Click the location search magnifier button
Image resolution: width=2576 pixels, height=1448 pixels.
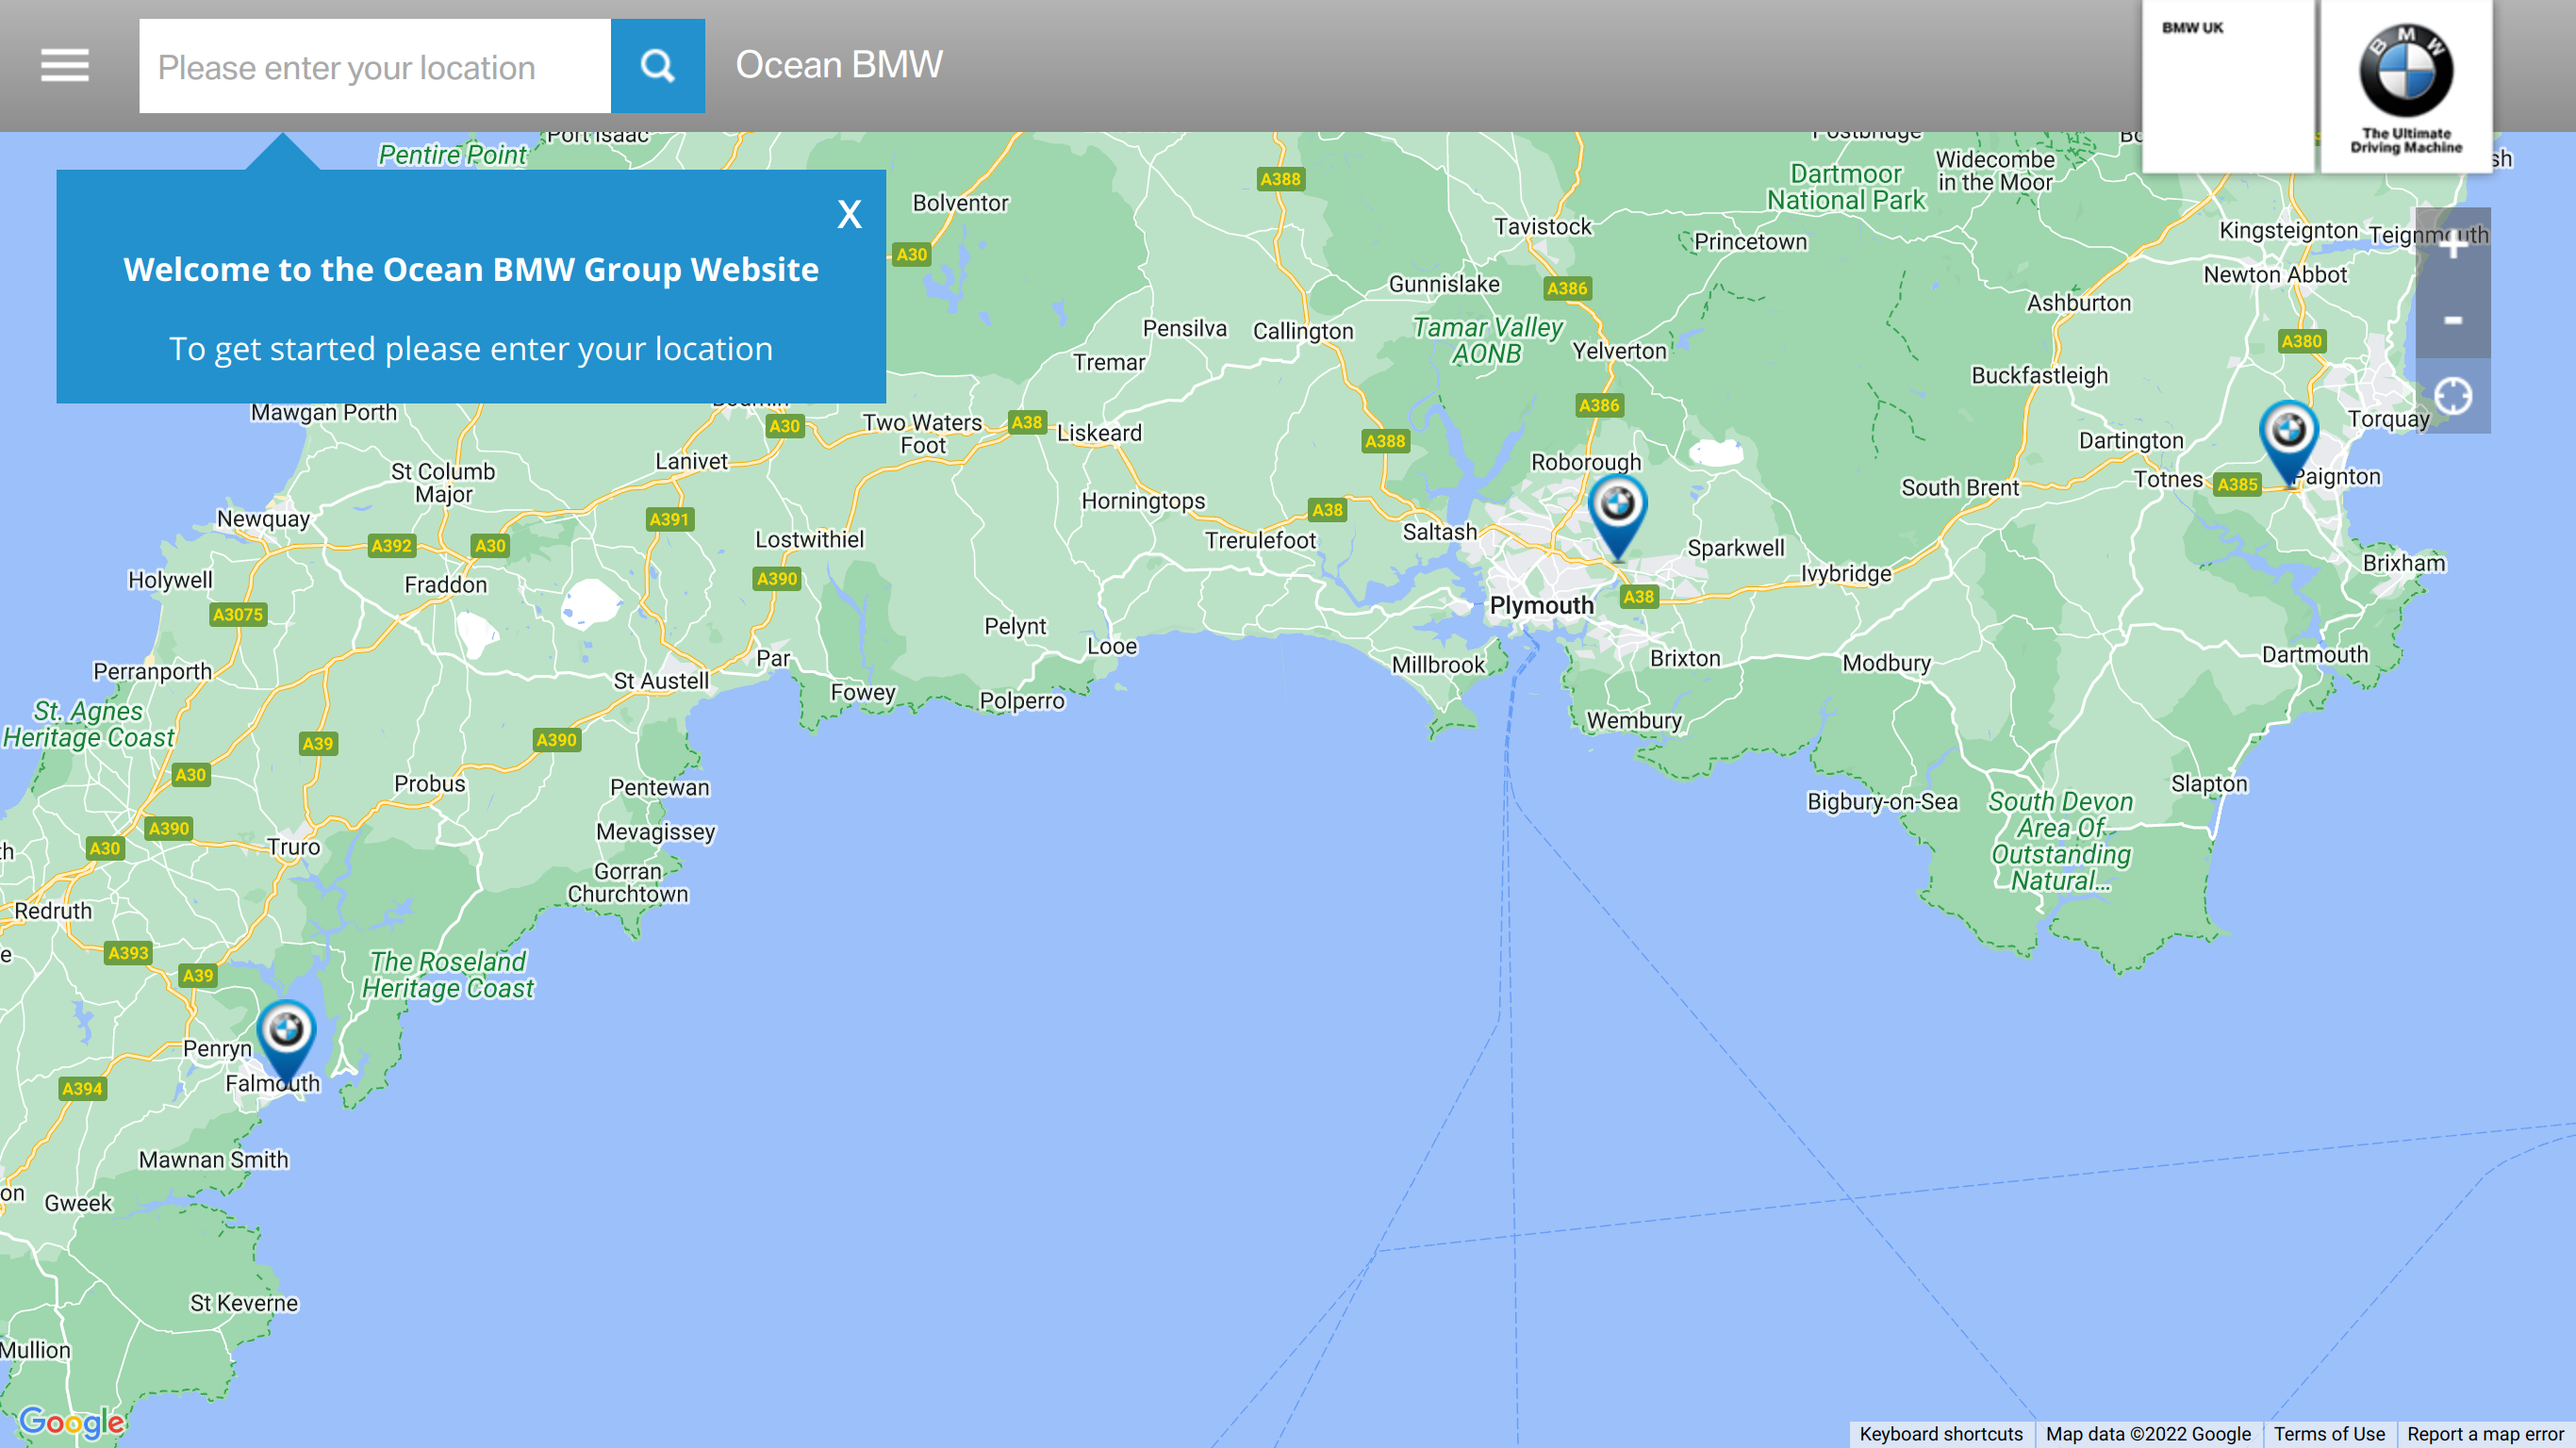[x=657, y=66]
